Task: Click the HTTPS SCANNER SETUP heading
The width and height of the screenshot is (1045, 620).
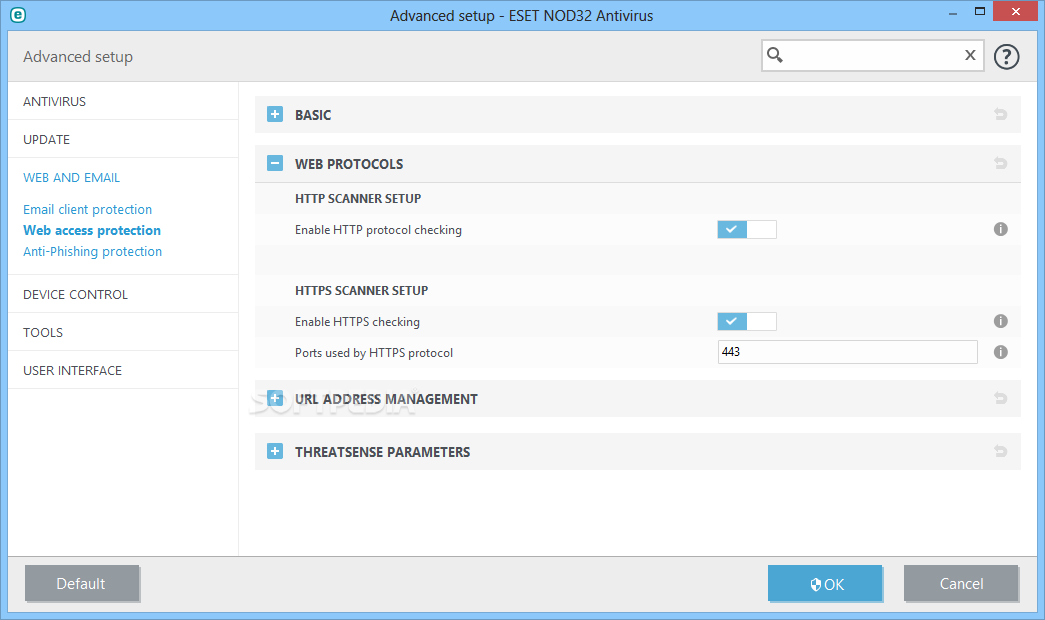Action: 361,291
